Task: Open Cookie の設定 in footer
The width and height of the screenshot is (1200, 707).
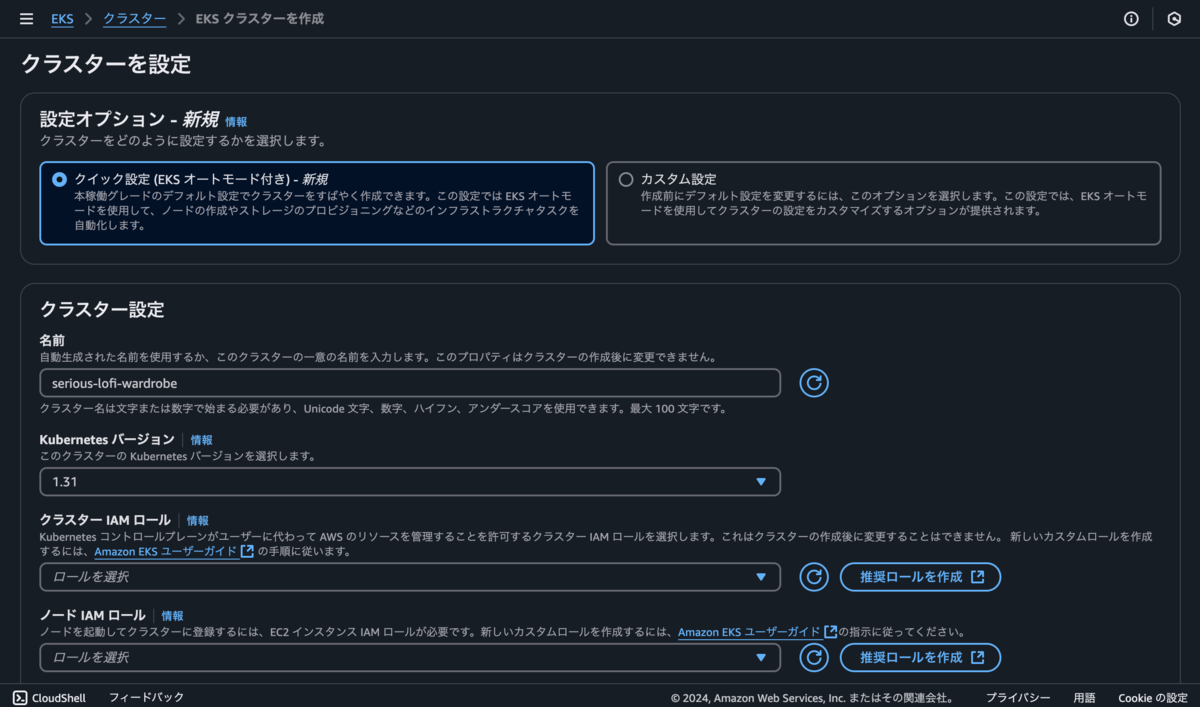Action: click(1152, 697)
